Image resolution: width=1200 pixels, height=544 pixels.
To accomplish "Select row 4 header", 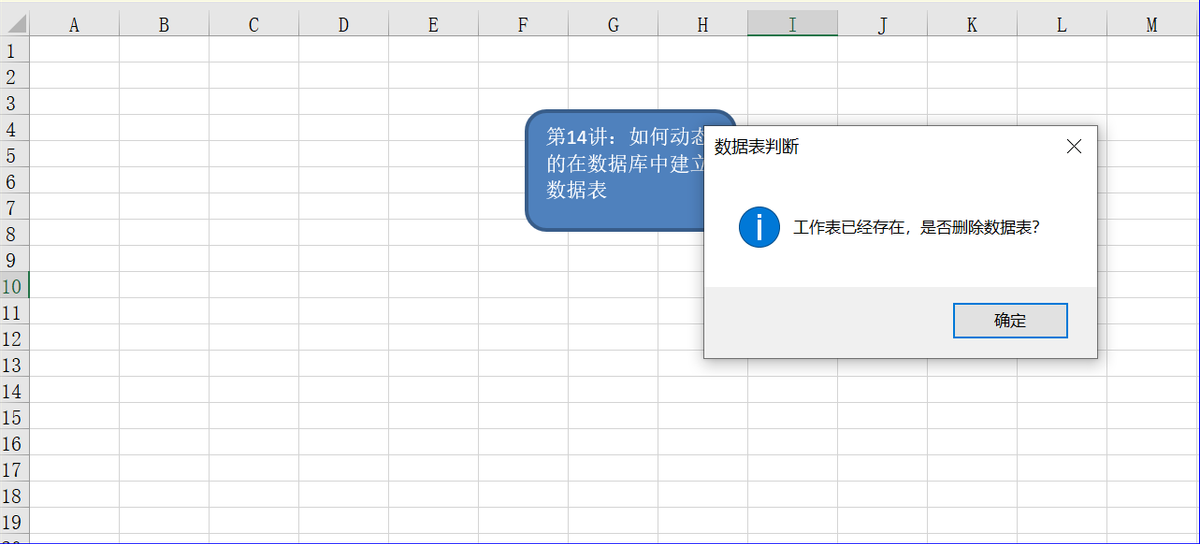I will click(x=14, y=128).
